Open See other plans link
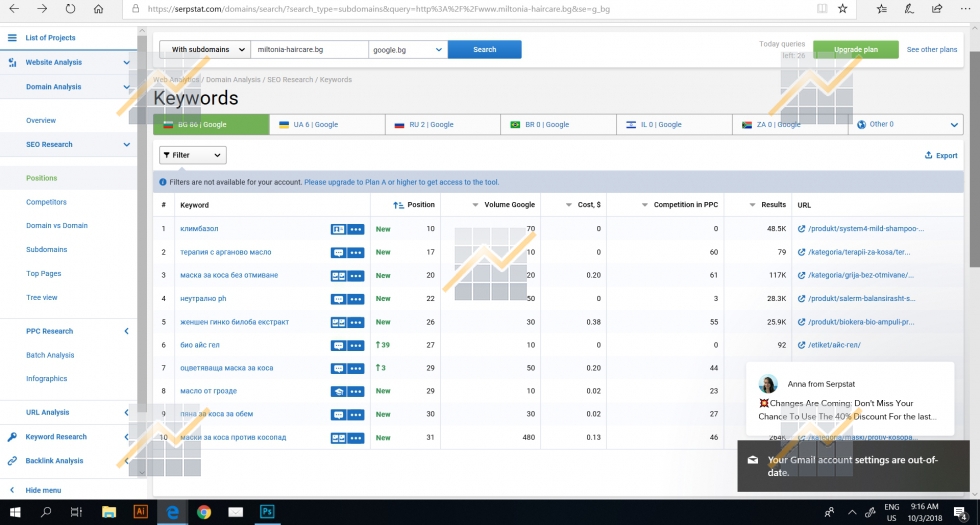The width and height of the screenshot is (980, 525). [931, 49]
